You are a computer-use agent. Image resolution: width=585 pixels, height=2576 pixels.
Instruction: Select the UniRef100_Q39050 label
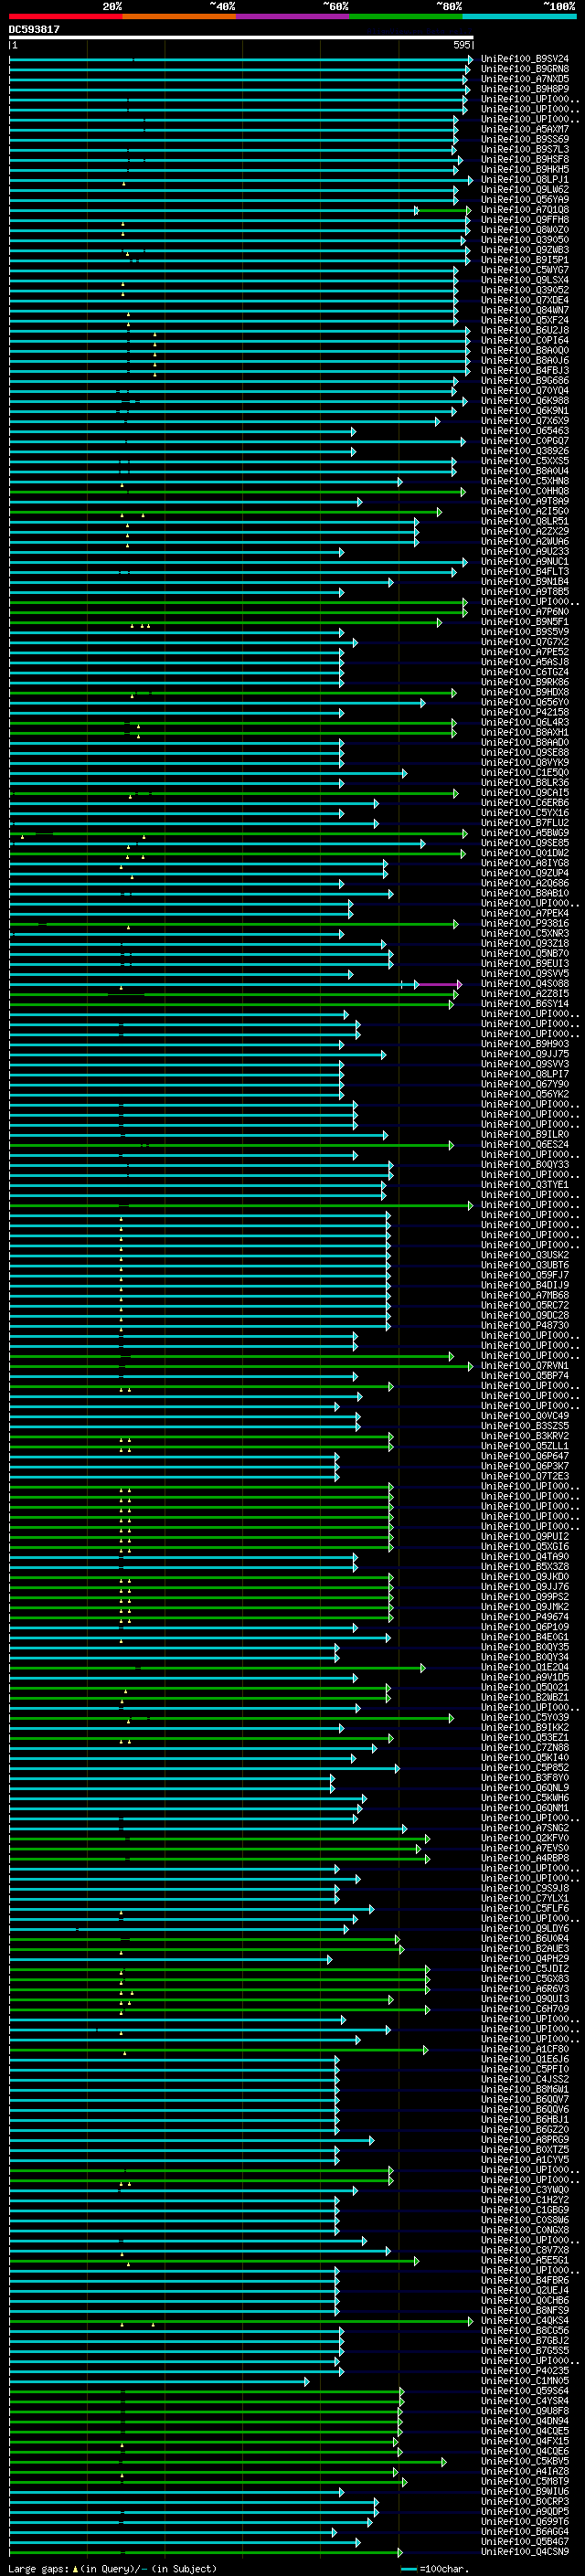click(x=525, y=241)
